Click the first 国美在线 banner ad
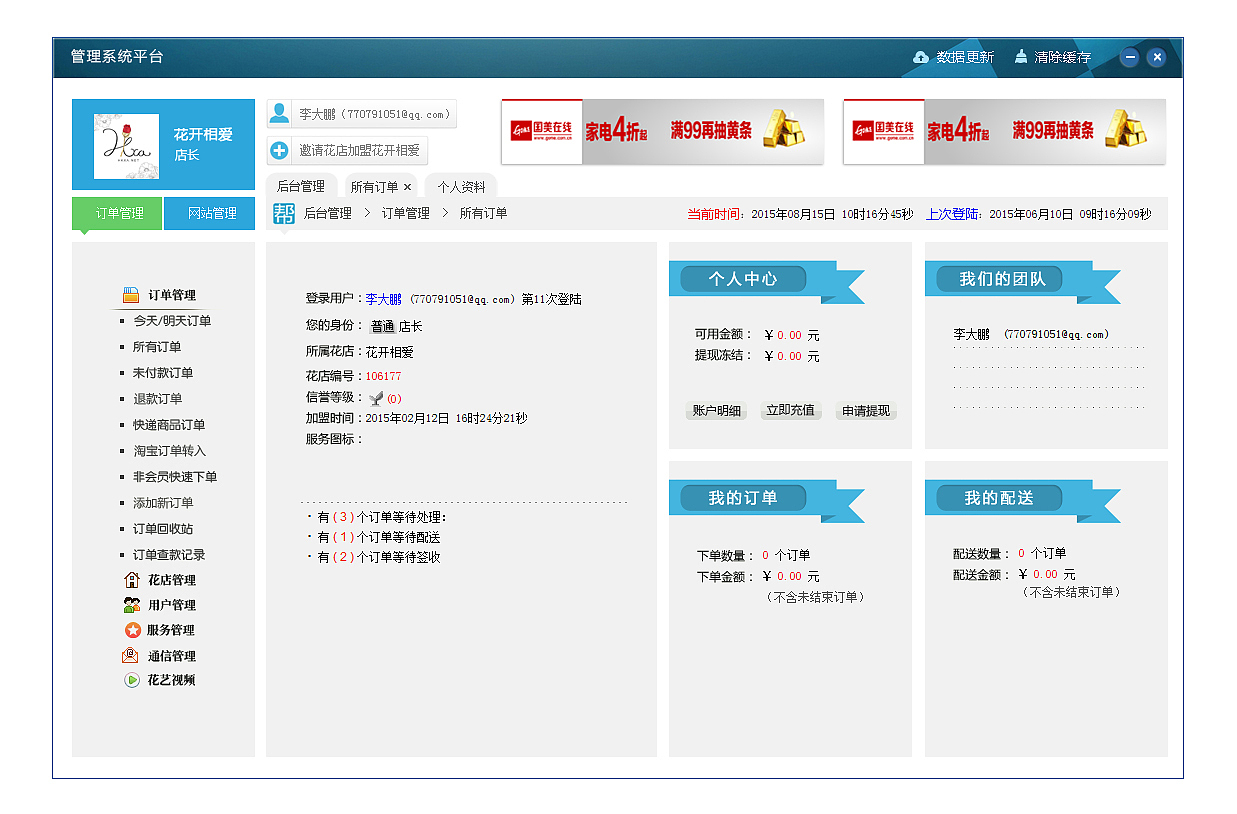Image resolution: width=1237 pixels, height=814 pixels. point(662,131)
